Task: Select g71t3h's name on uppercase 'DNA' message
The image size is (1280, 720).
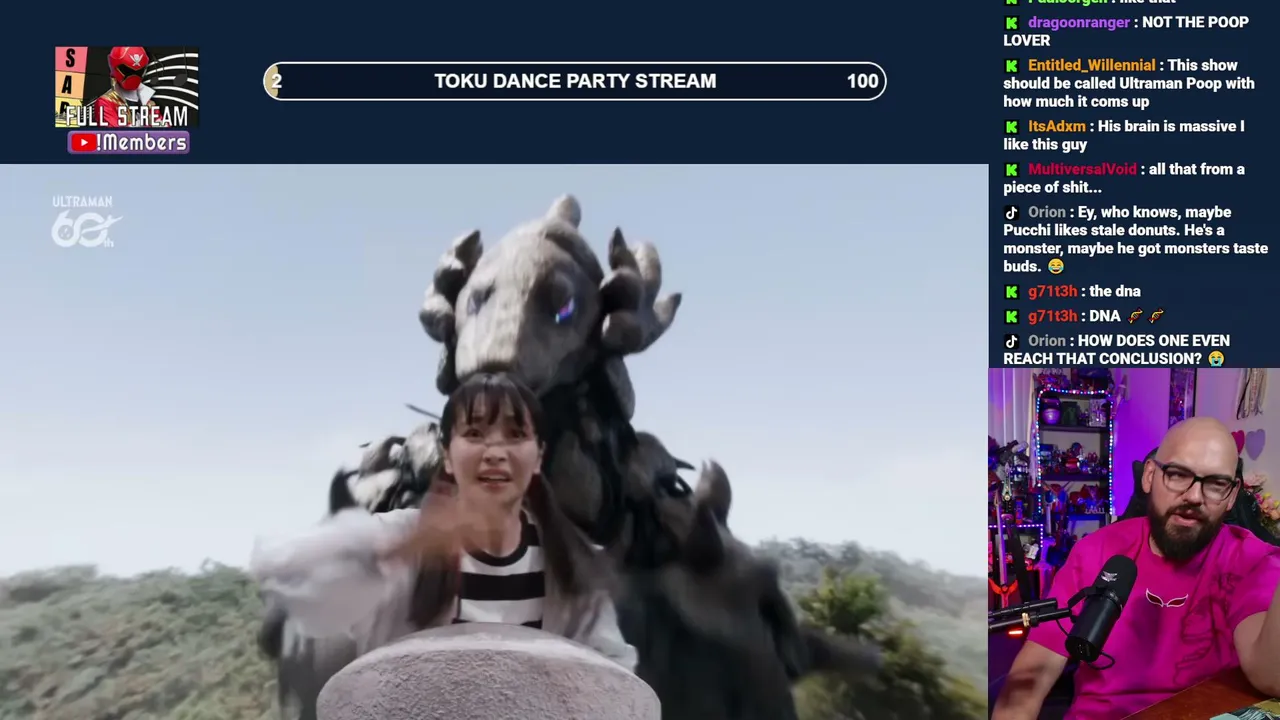Action: click(1052, 316)
